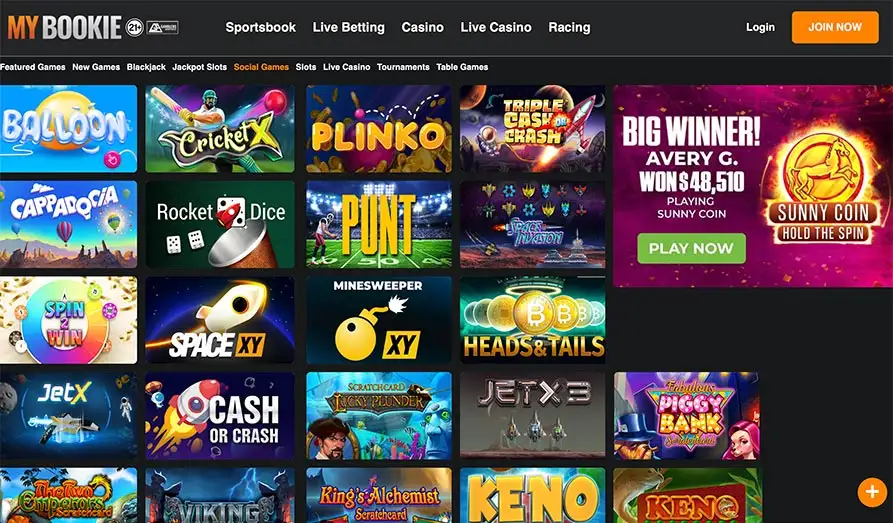Click the Join Now button
This screenshot has width=893, height=523.
pyautogui.click(x=835, y=27)
